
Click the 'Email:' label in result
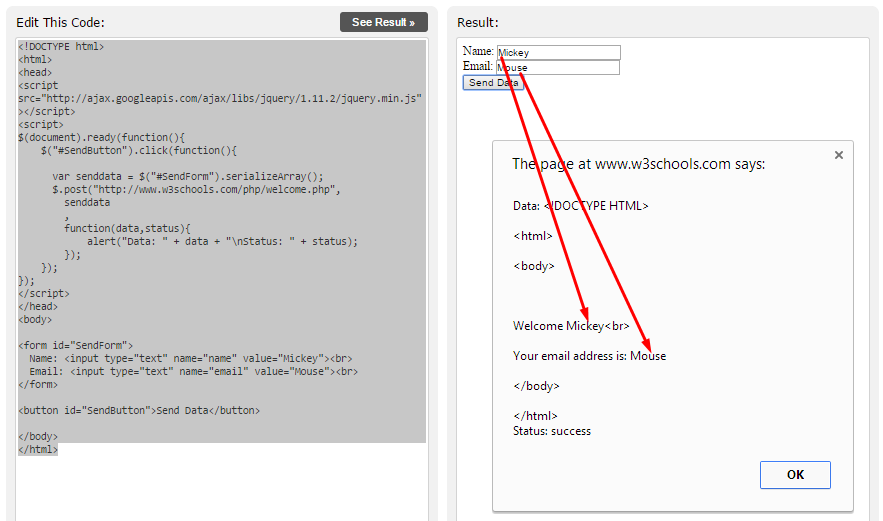click(x=478, y=66)
